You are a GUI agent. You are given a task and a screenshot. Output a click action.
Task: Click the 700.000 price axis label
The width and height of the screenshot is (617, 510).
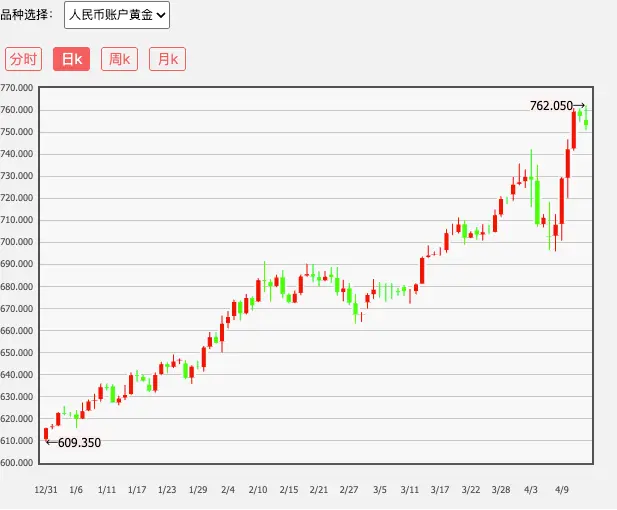pos(18,242)
